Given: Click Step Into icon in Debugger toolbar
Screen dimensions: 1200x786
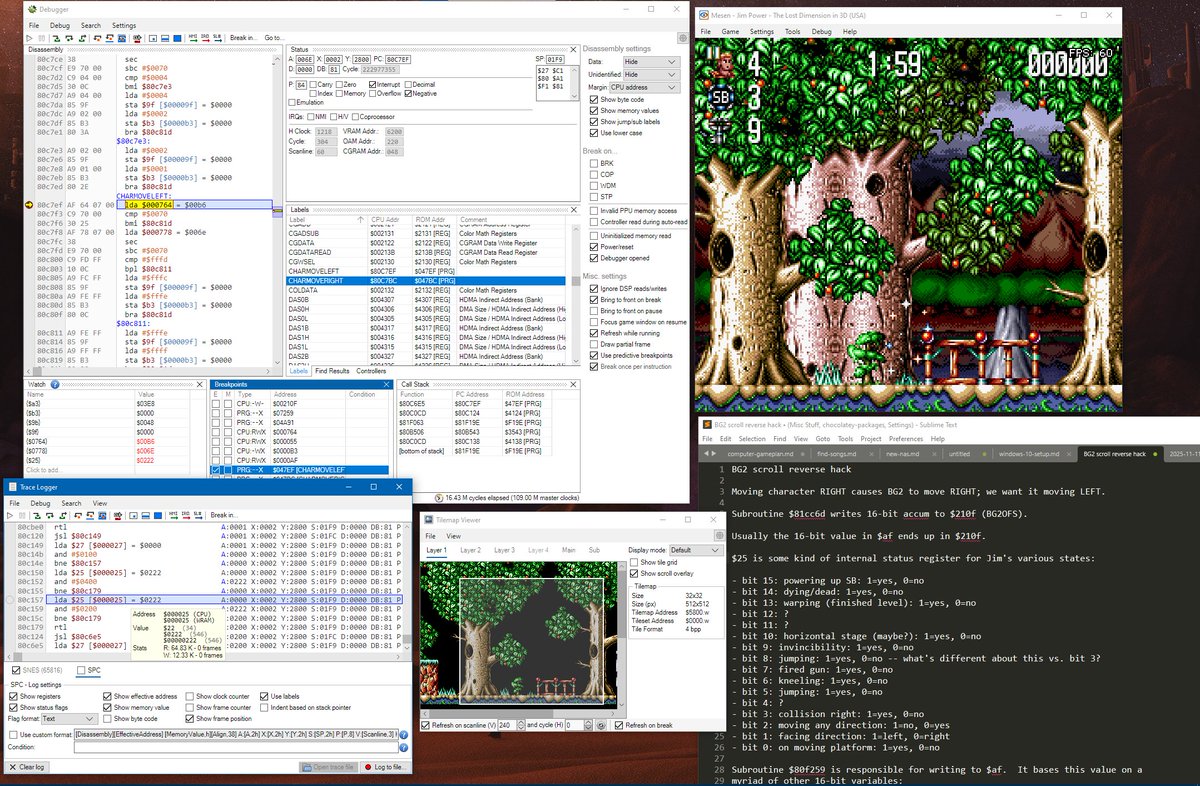Looking at the screenshot, I should 56,38.
